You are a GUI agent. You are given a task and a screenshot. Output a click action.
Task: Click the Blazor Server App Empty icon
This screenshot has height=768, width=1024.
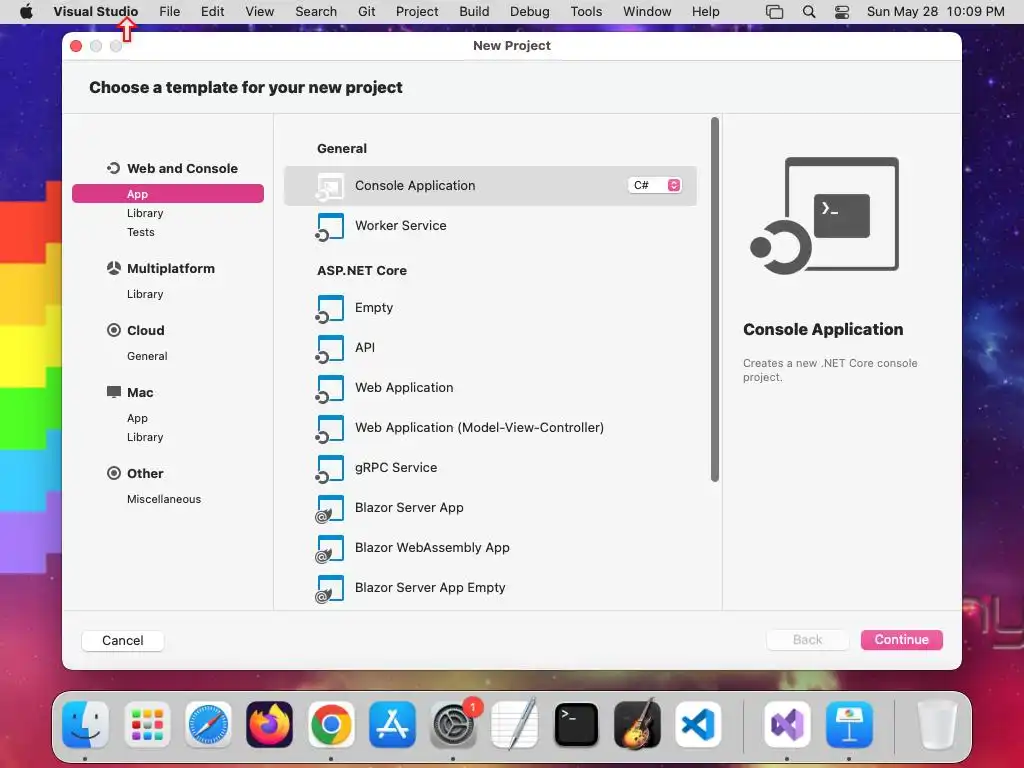click(330, 588)
